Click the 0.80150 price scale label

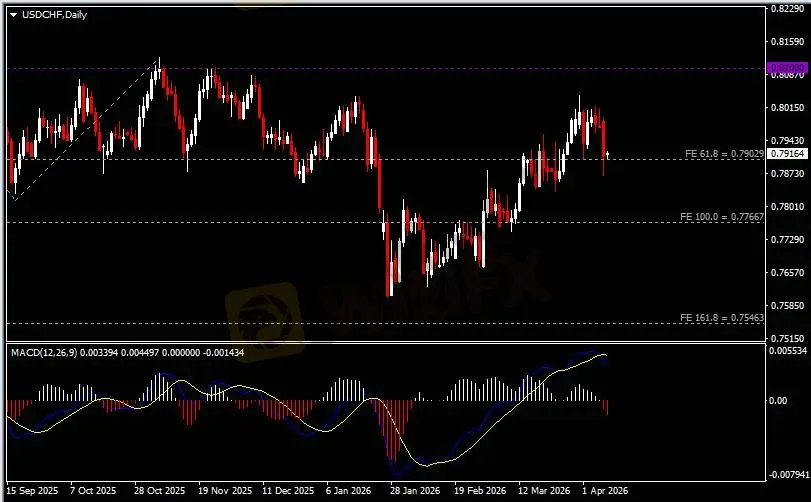[786, 108]
